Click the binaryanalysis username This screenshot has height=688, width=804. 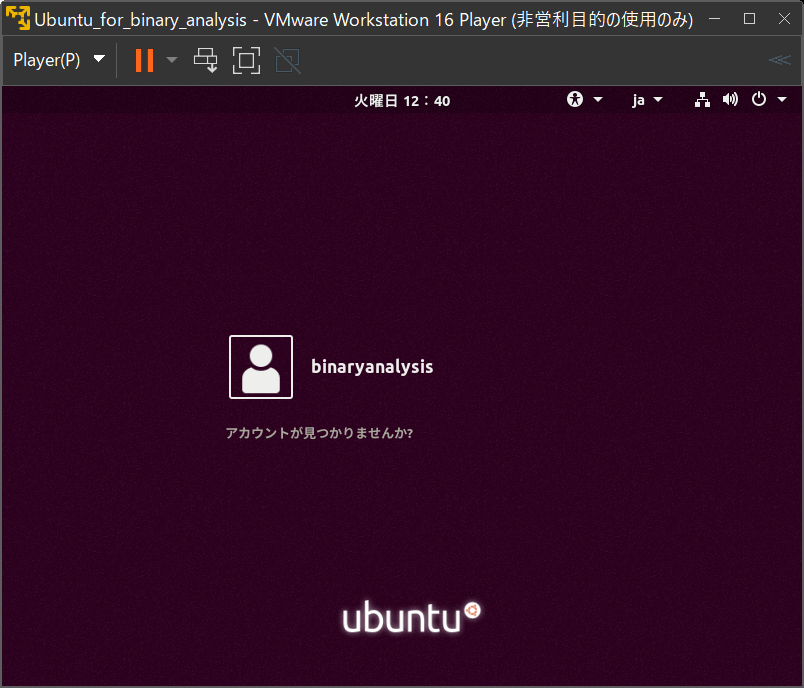(372, 367)
